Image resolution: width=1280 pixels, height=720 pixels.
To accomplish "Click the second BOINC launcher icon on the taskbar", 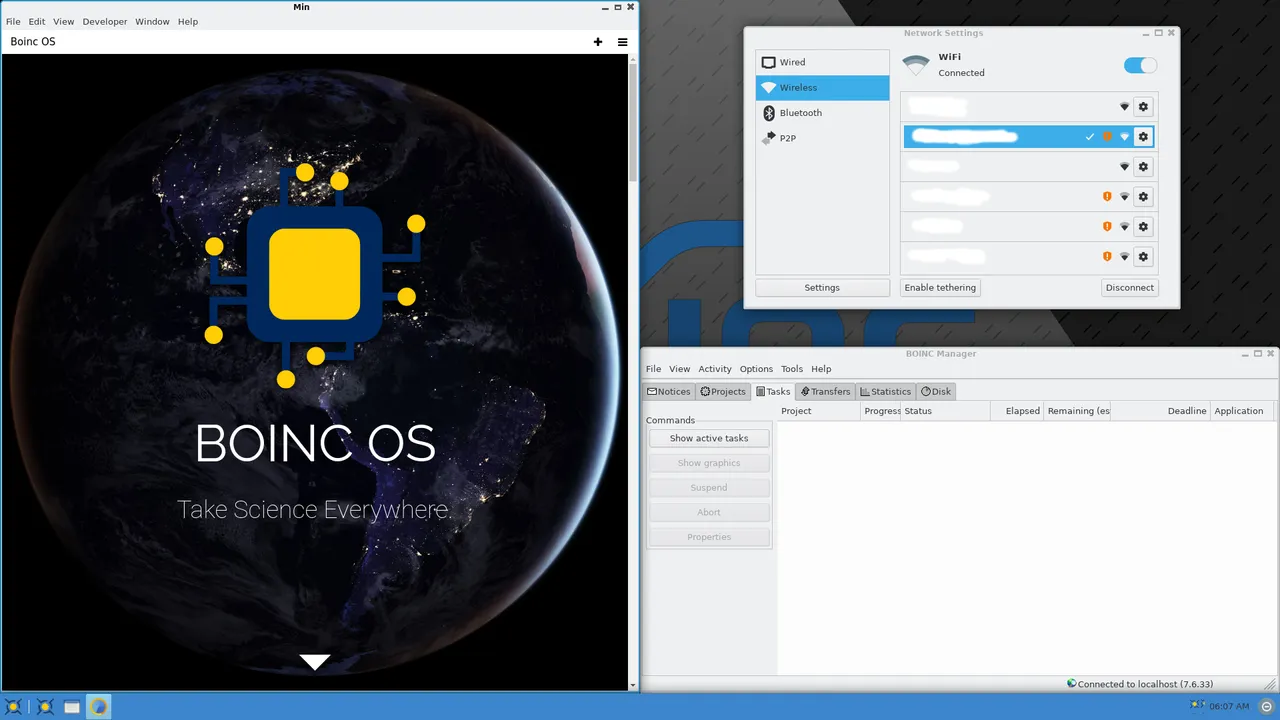I will pos(45,707).
